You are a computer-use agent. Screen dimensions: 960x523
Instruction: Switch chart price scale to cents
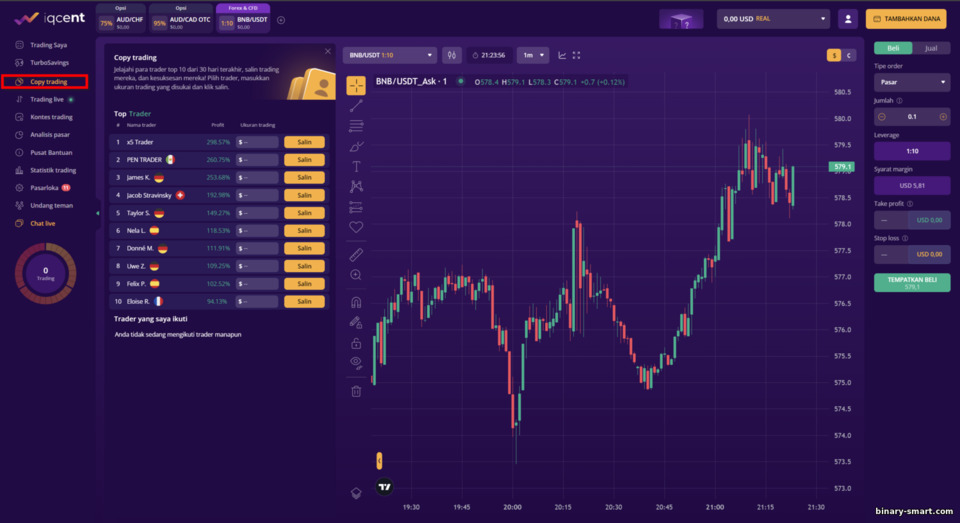coord(849,55)
